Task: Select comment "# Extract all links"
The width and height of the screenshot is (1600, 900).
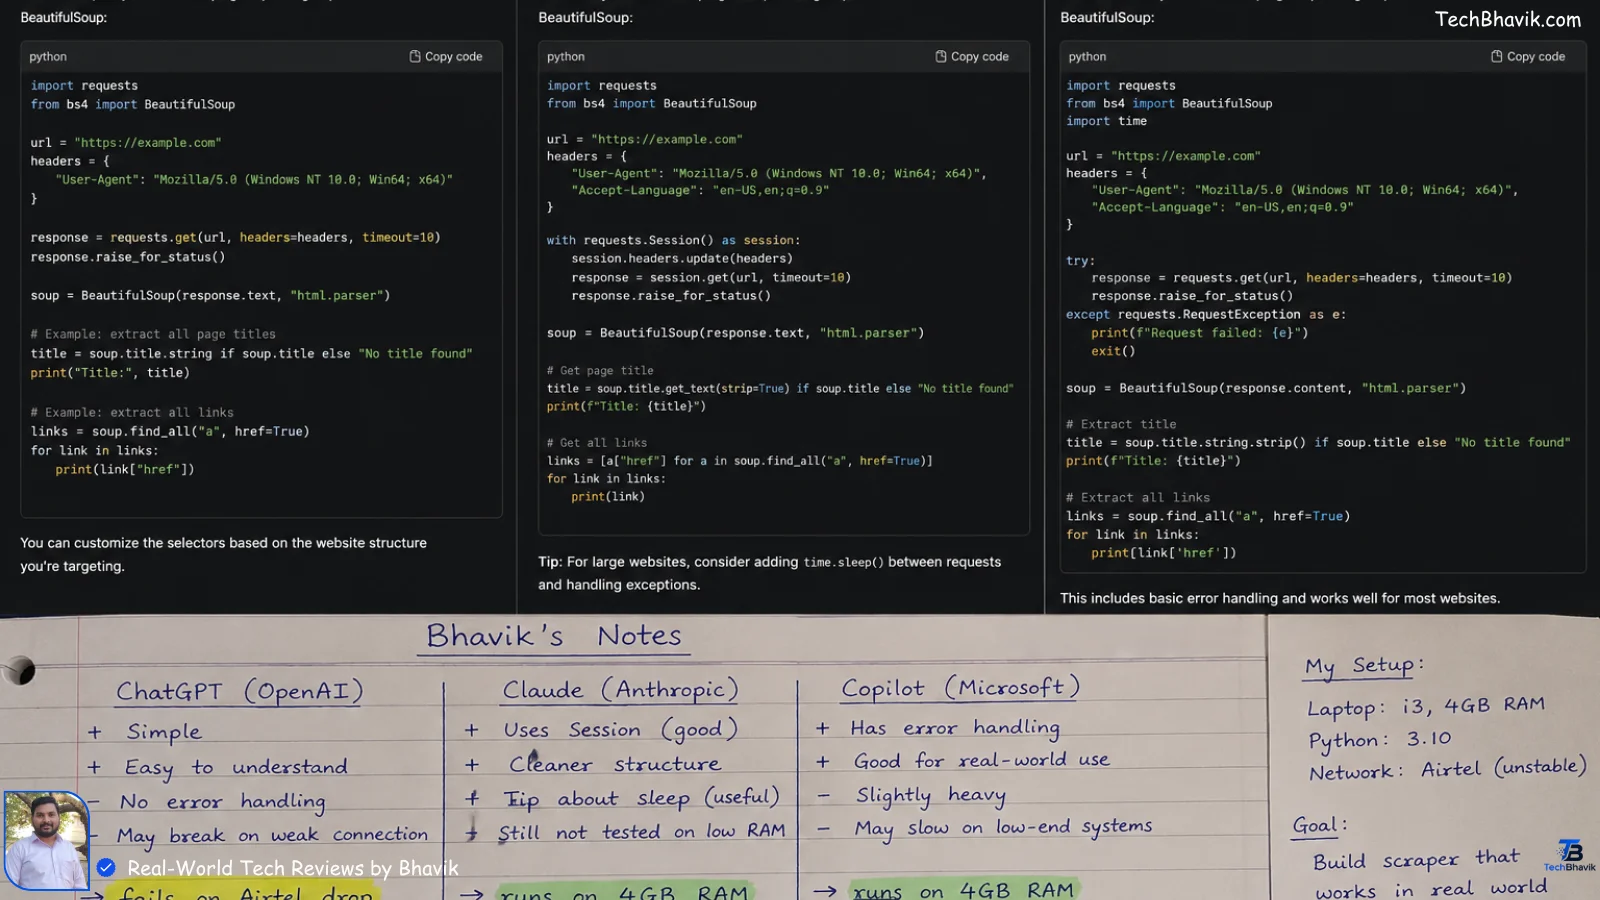Action: pos(1138,497)
